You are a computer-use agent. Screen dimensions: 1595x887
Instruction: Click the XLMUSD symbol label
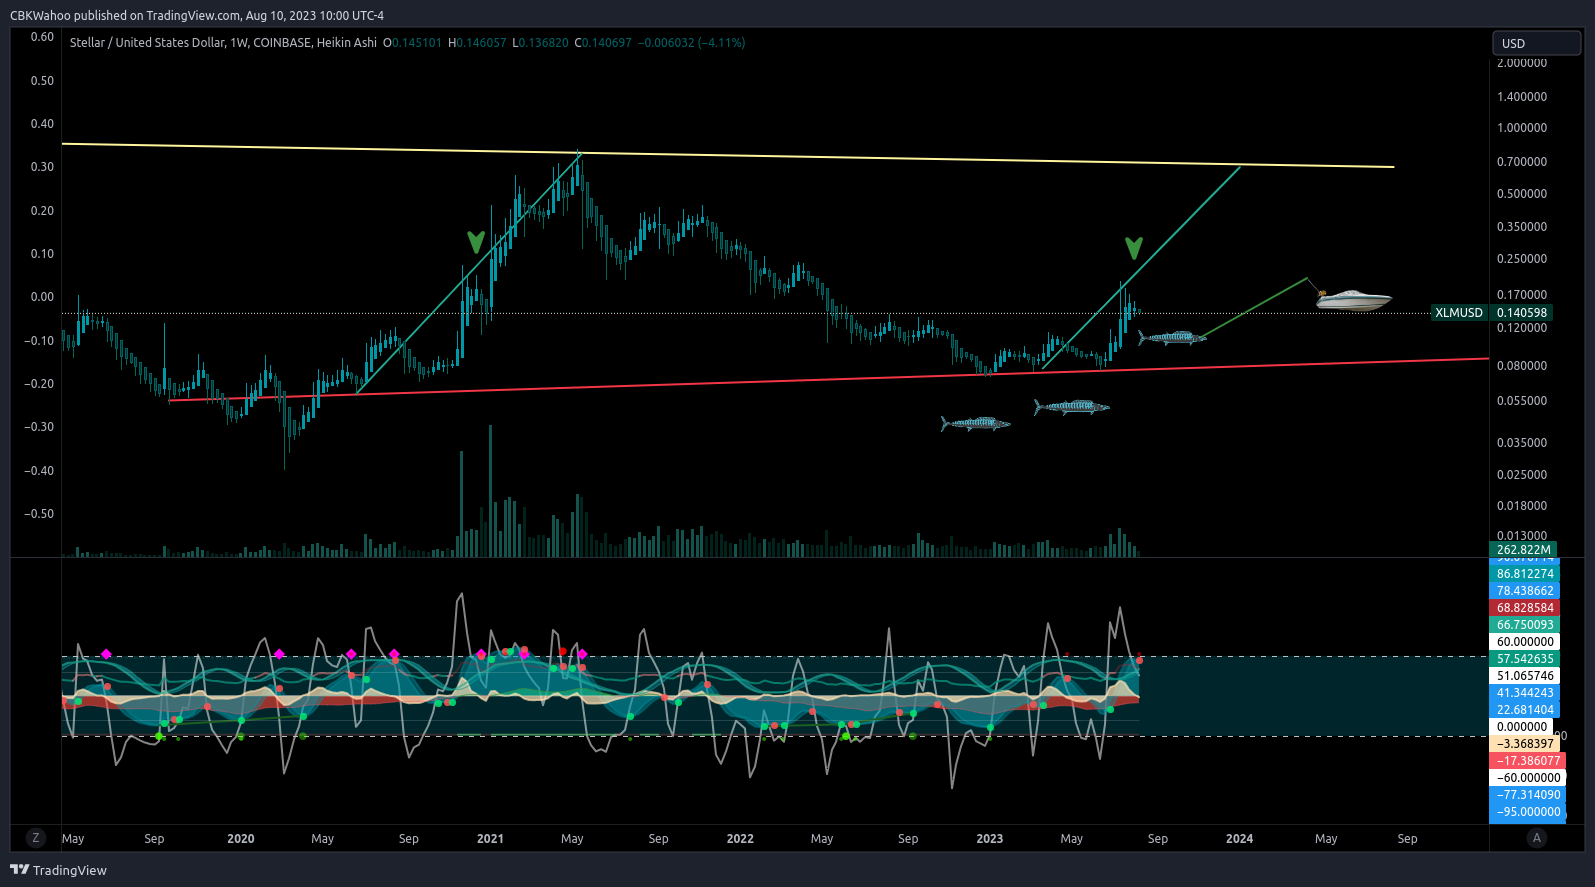coord(1459,313)
